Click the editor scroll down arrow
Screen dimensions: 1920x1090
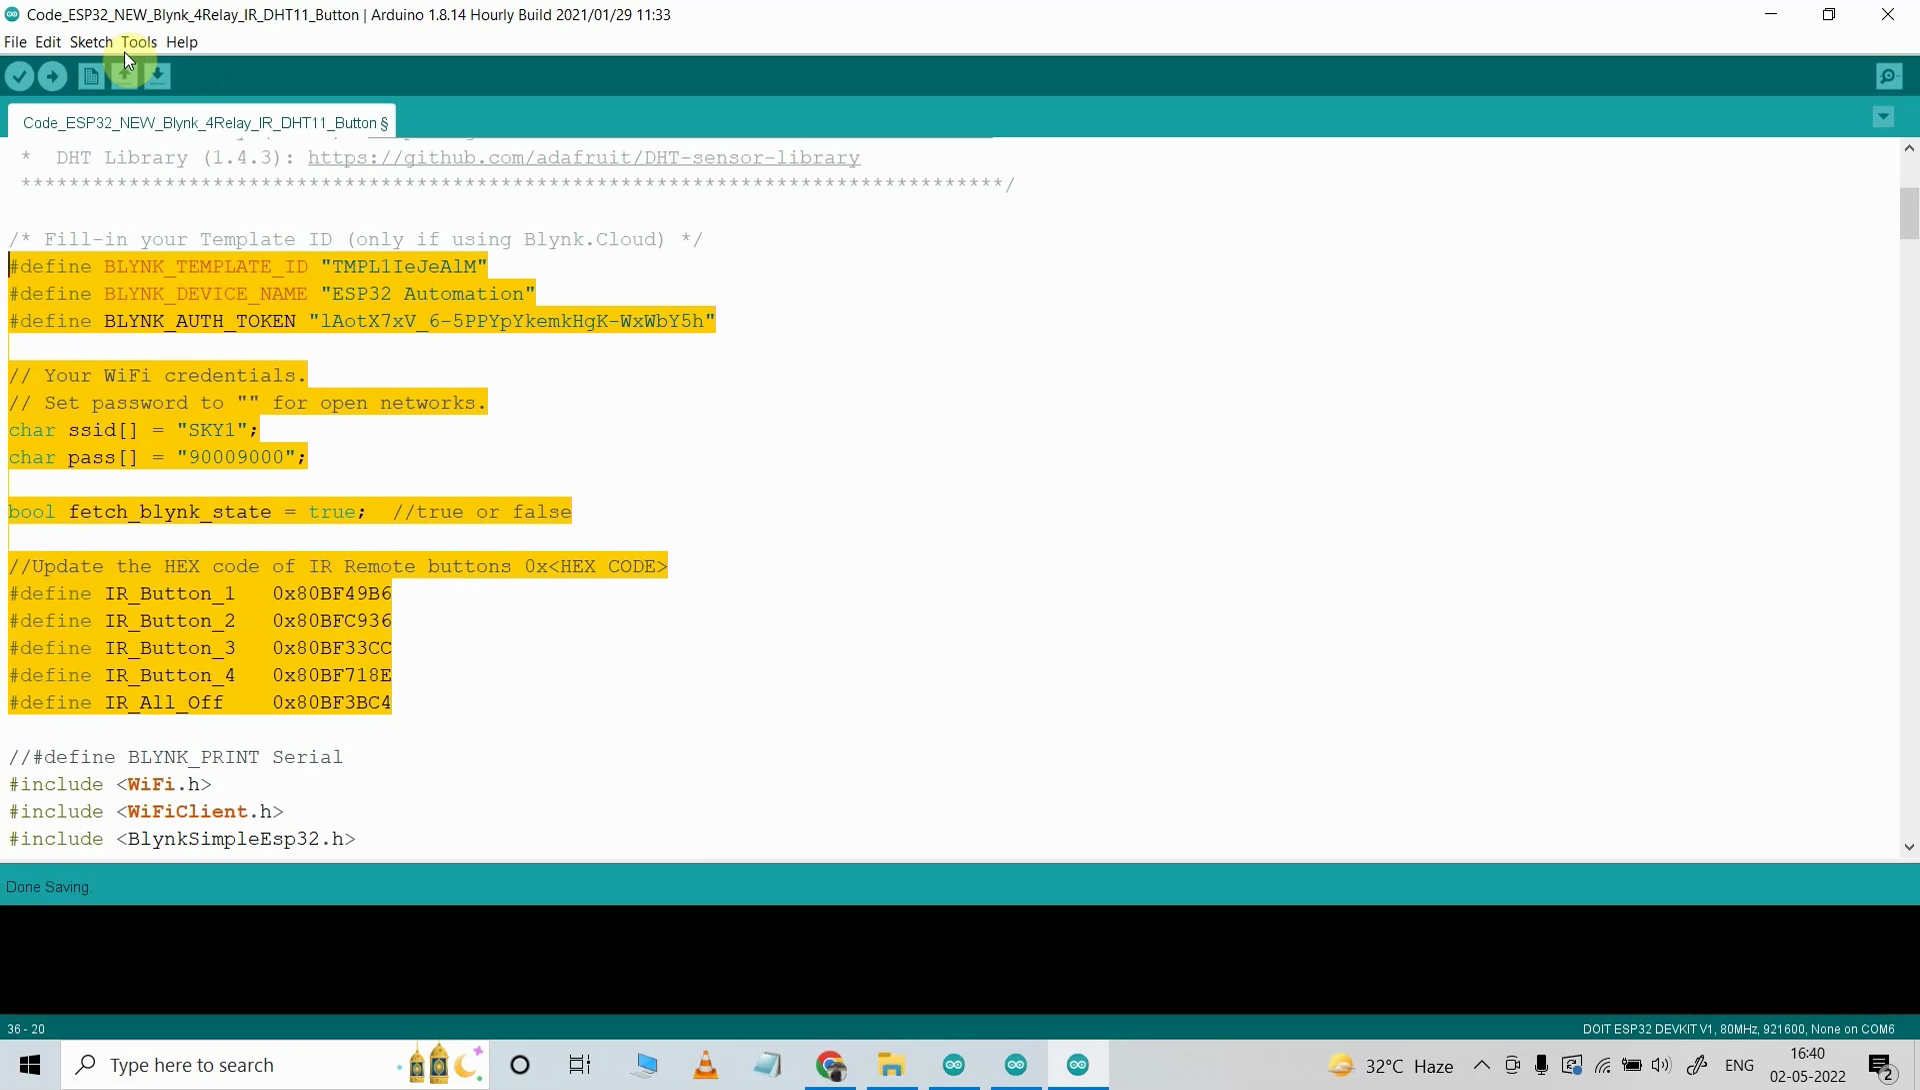[x=1909, y=847]
